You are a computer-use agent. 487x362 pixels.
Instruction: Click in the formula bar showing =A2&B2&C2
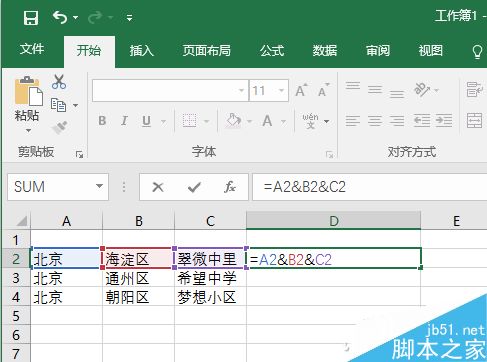370,187
